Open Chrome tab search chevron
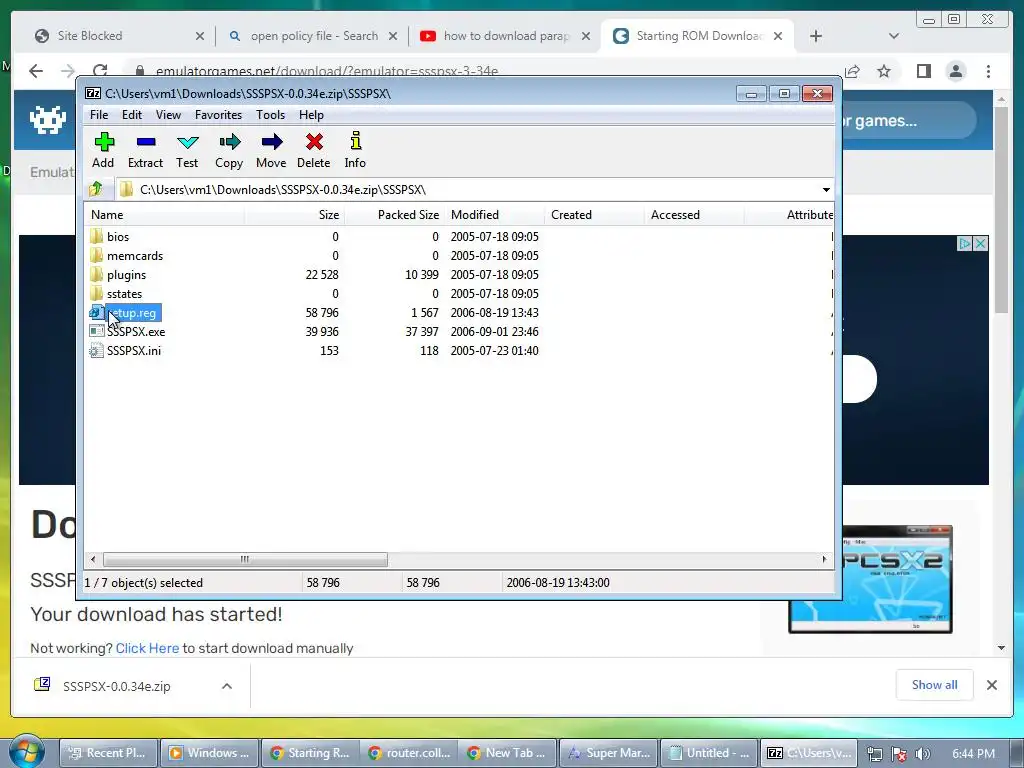 894,36
